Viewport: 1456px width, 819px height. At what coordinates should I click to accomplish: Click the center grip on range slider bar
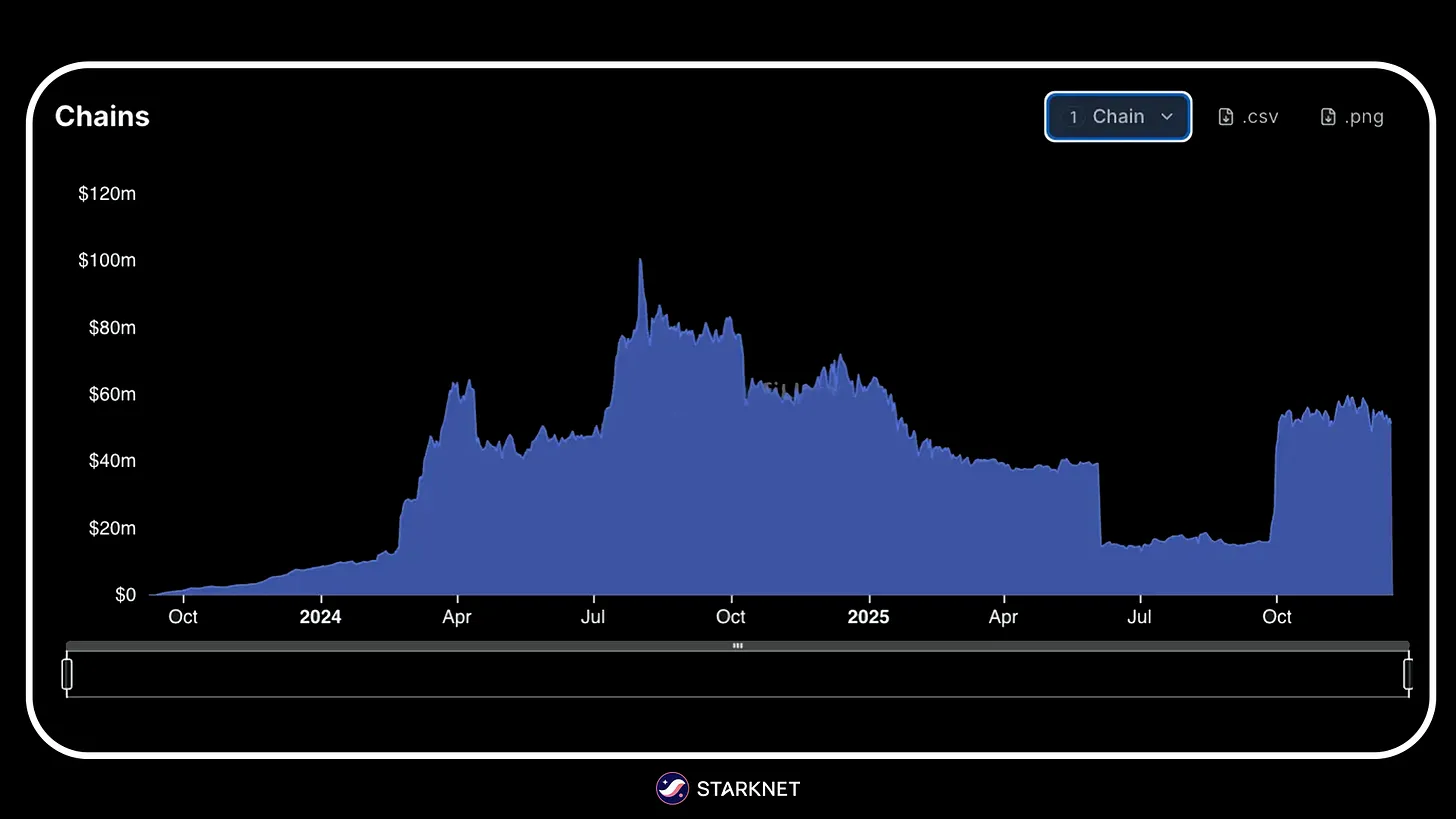737,646
